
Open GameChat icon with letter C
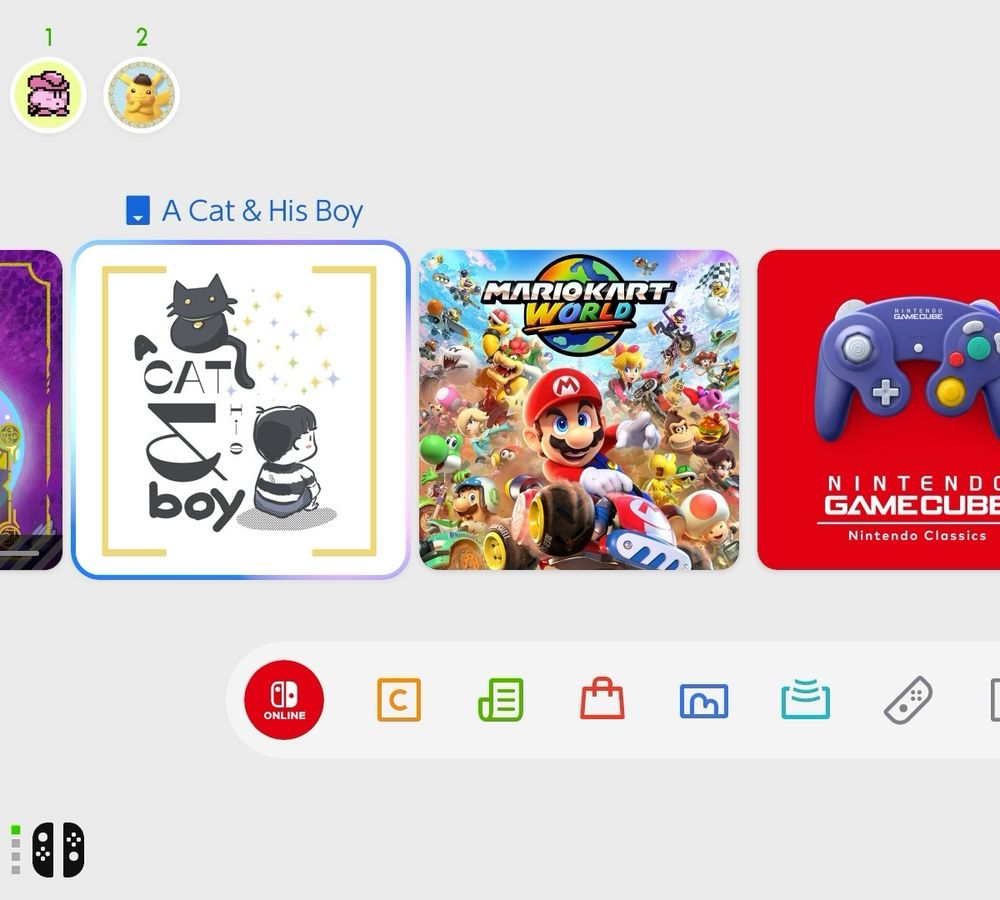pos(399,700)
